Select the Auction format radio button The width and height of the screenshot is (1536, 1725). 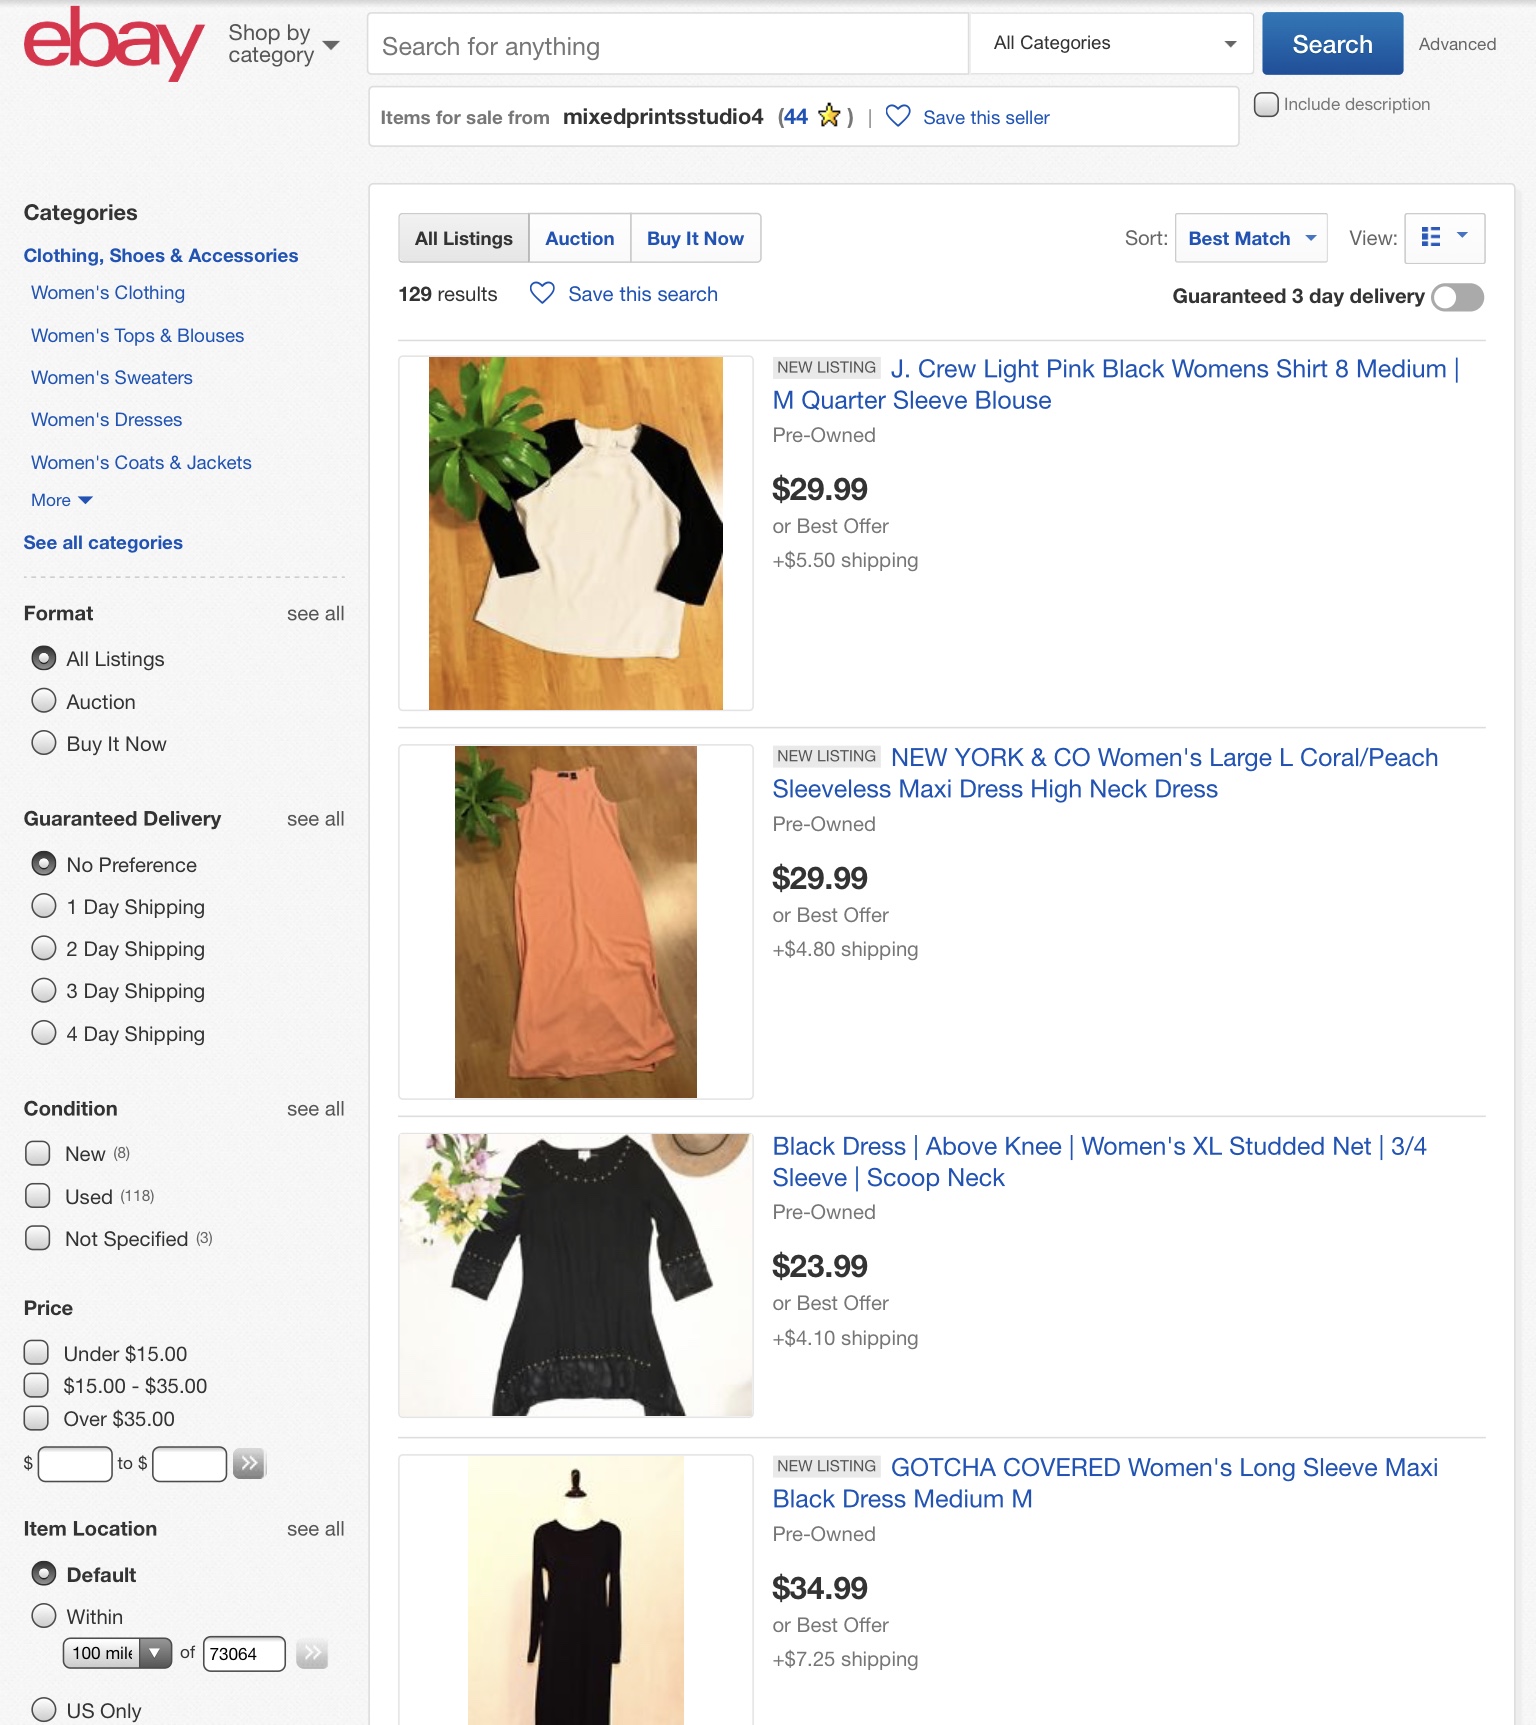click(x=44, y=701)
